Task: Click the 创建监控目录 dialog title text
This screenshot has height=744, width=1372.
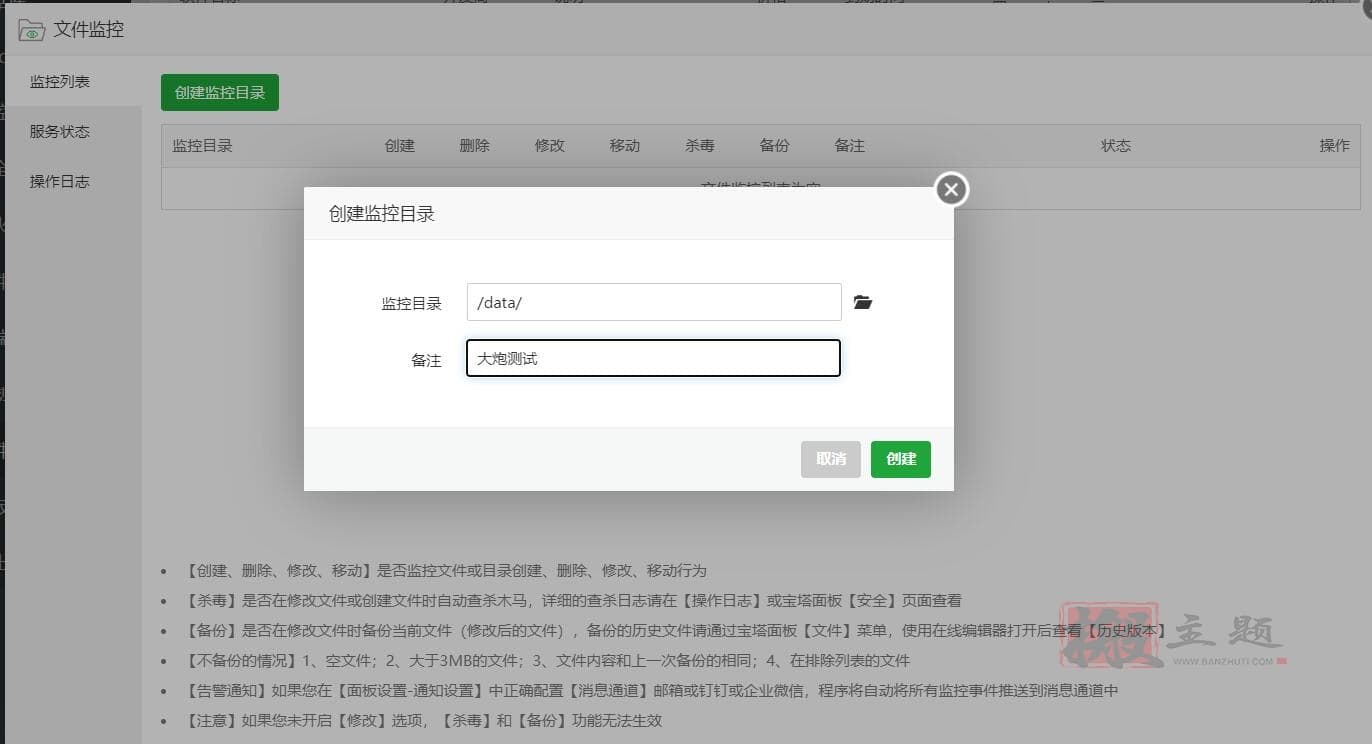Action: (x=382, y=213)
